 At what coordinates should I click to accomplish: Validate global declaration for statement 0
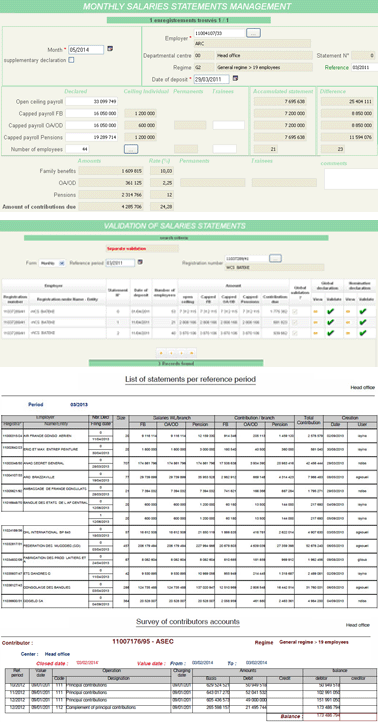click(x=330, y=312)
